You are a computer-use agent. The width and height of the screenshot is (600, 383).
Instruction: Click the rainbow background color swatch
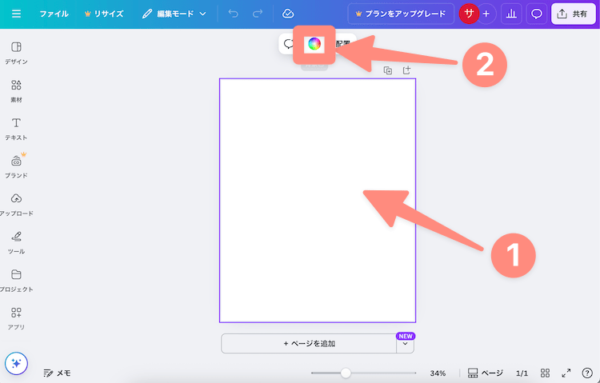tap(314, 44)
